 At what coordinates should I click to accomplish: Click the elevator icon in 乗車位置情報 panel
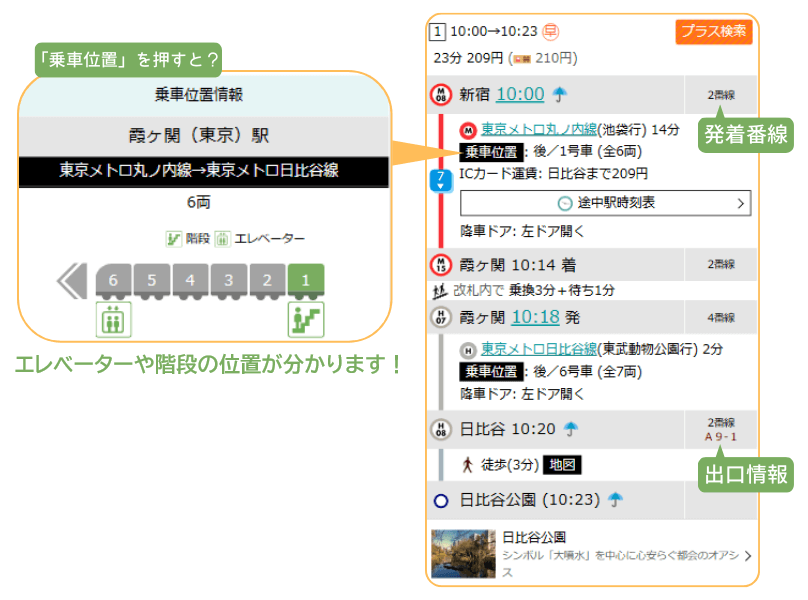click(x=111, y=319)
